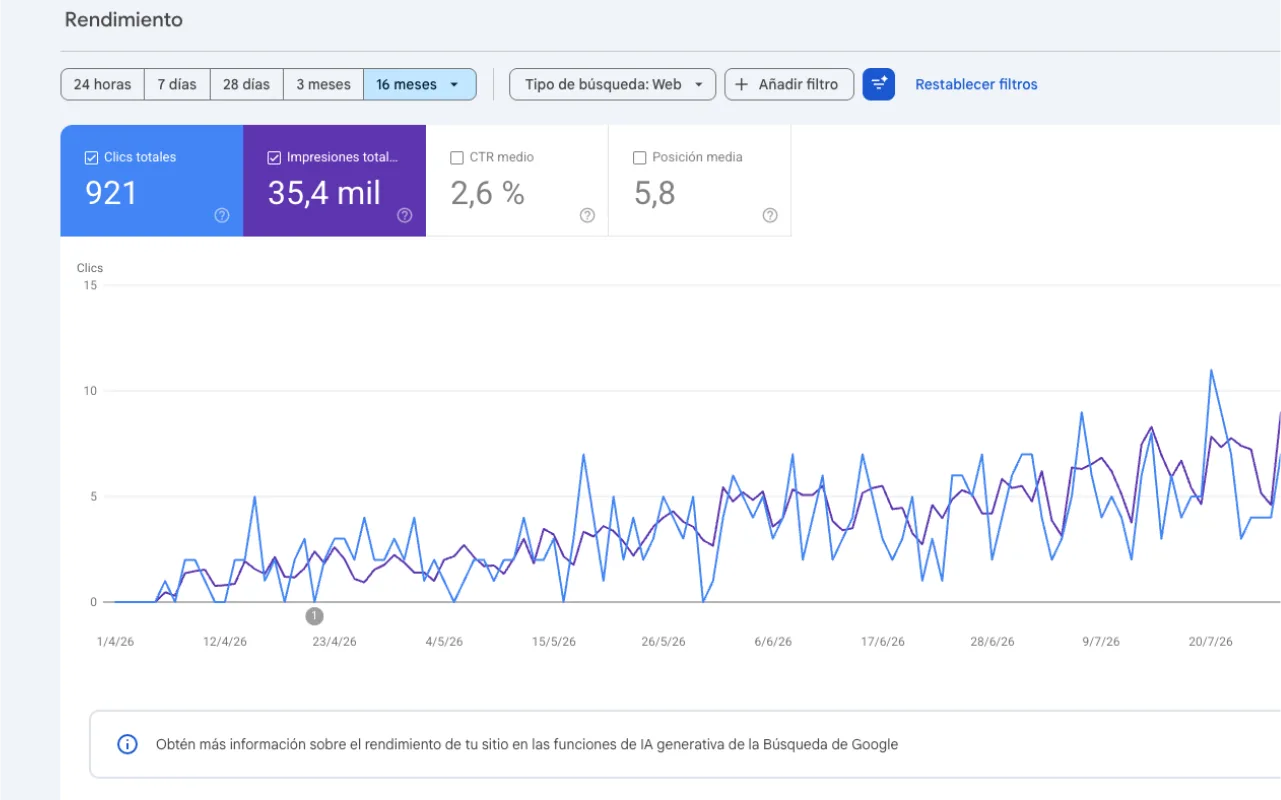Click the annotation marker 1 on the chart axis
This screenshot has width=1281, height=800.
(314, 616)
